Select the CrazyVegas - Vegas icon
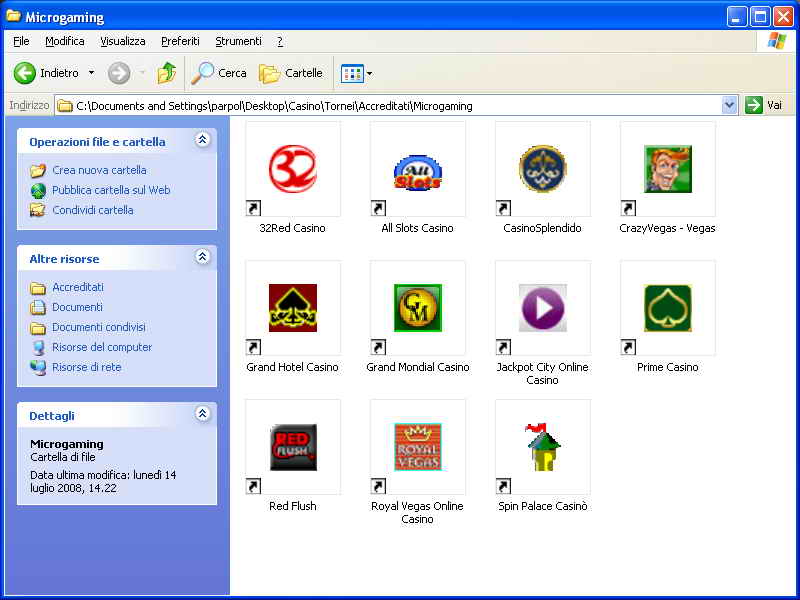 (668, 169)
